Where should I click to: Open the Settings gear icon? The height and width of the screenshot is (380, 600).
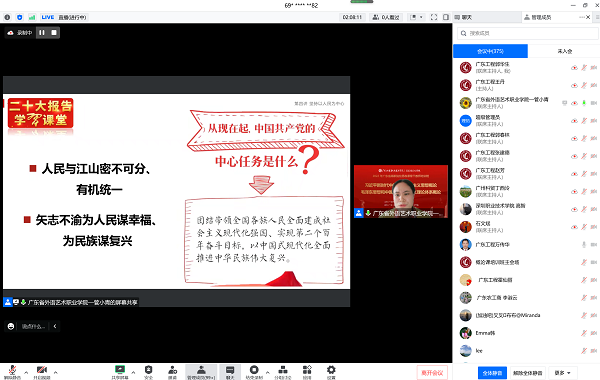point(331,372)
